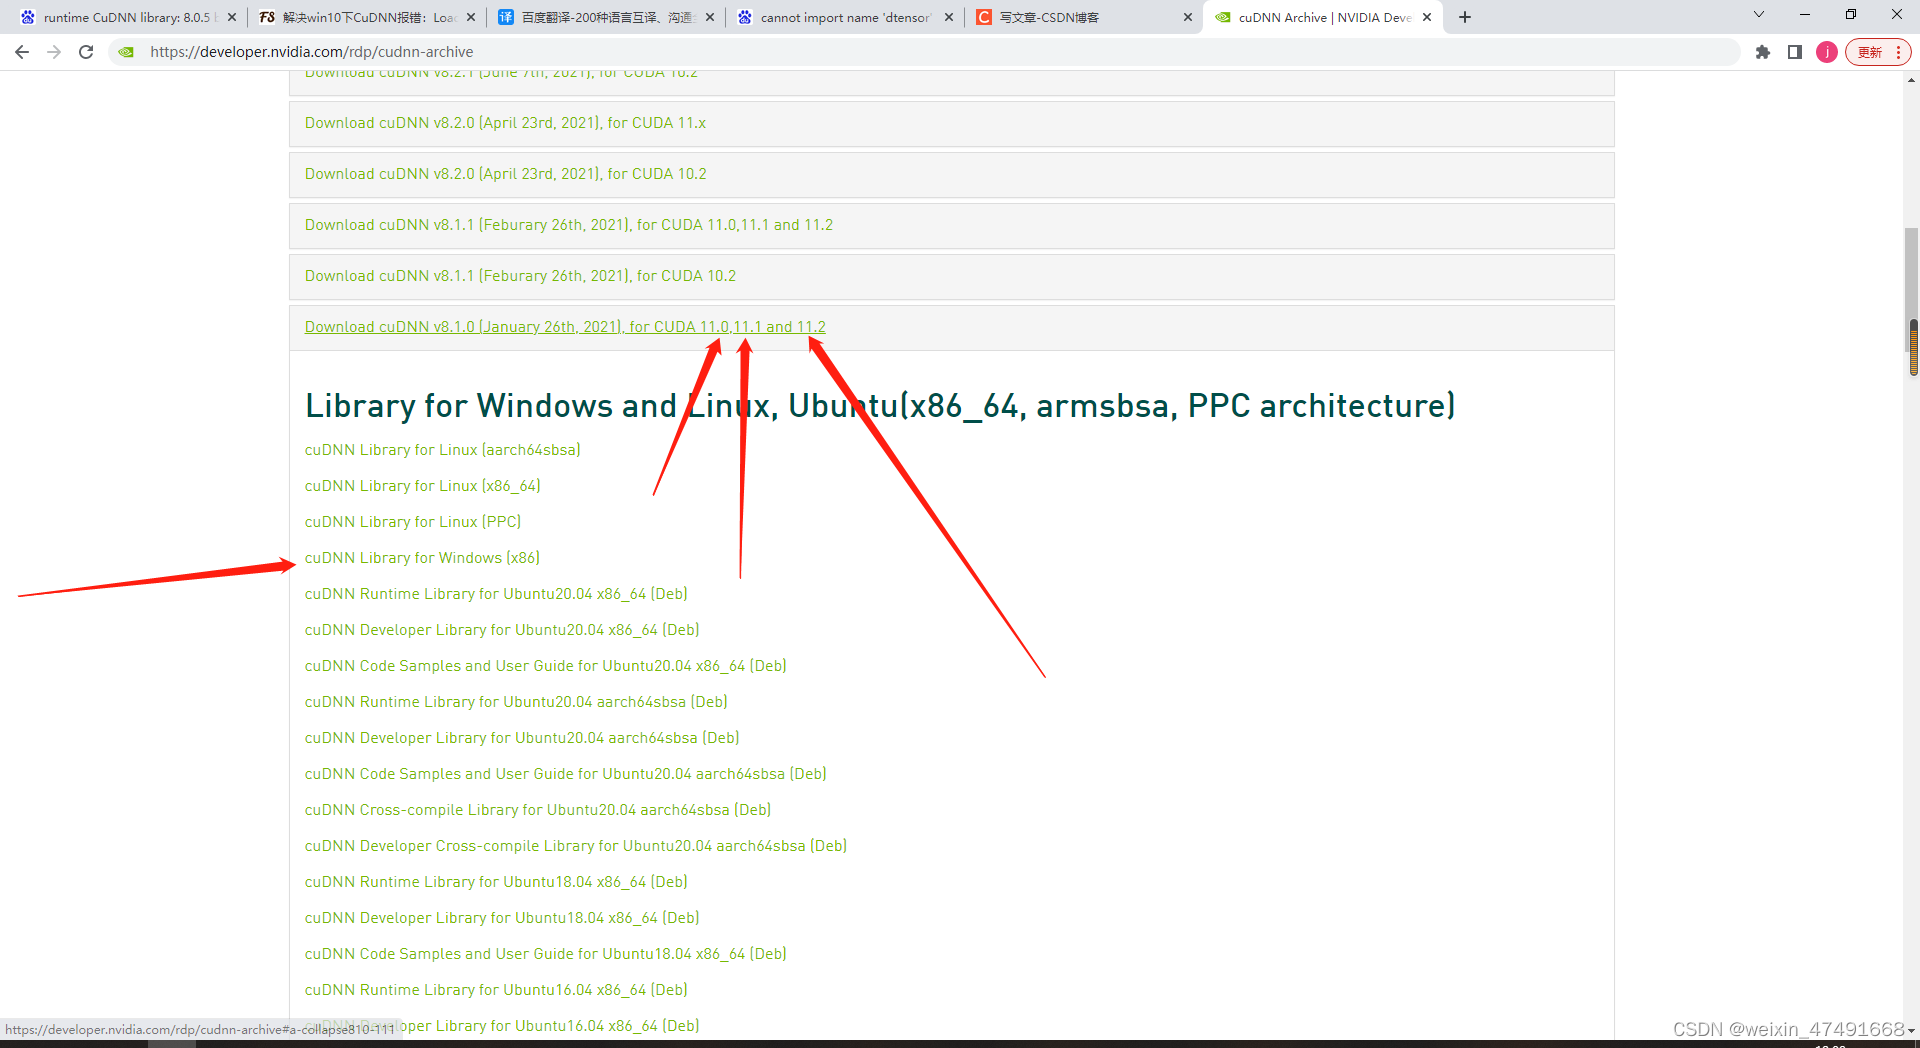
Task: Open cuDNN Library for Linux (PPC)
Action: 413,522
